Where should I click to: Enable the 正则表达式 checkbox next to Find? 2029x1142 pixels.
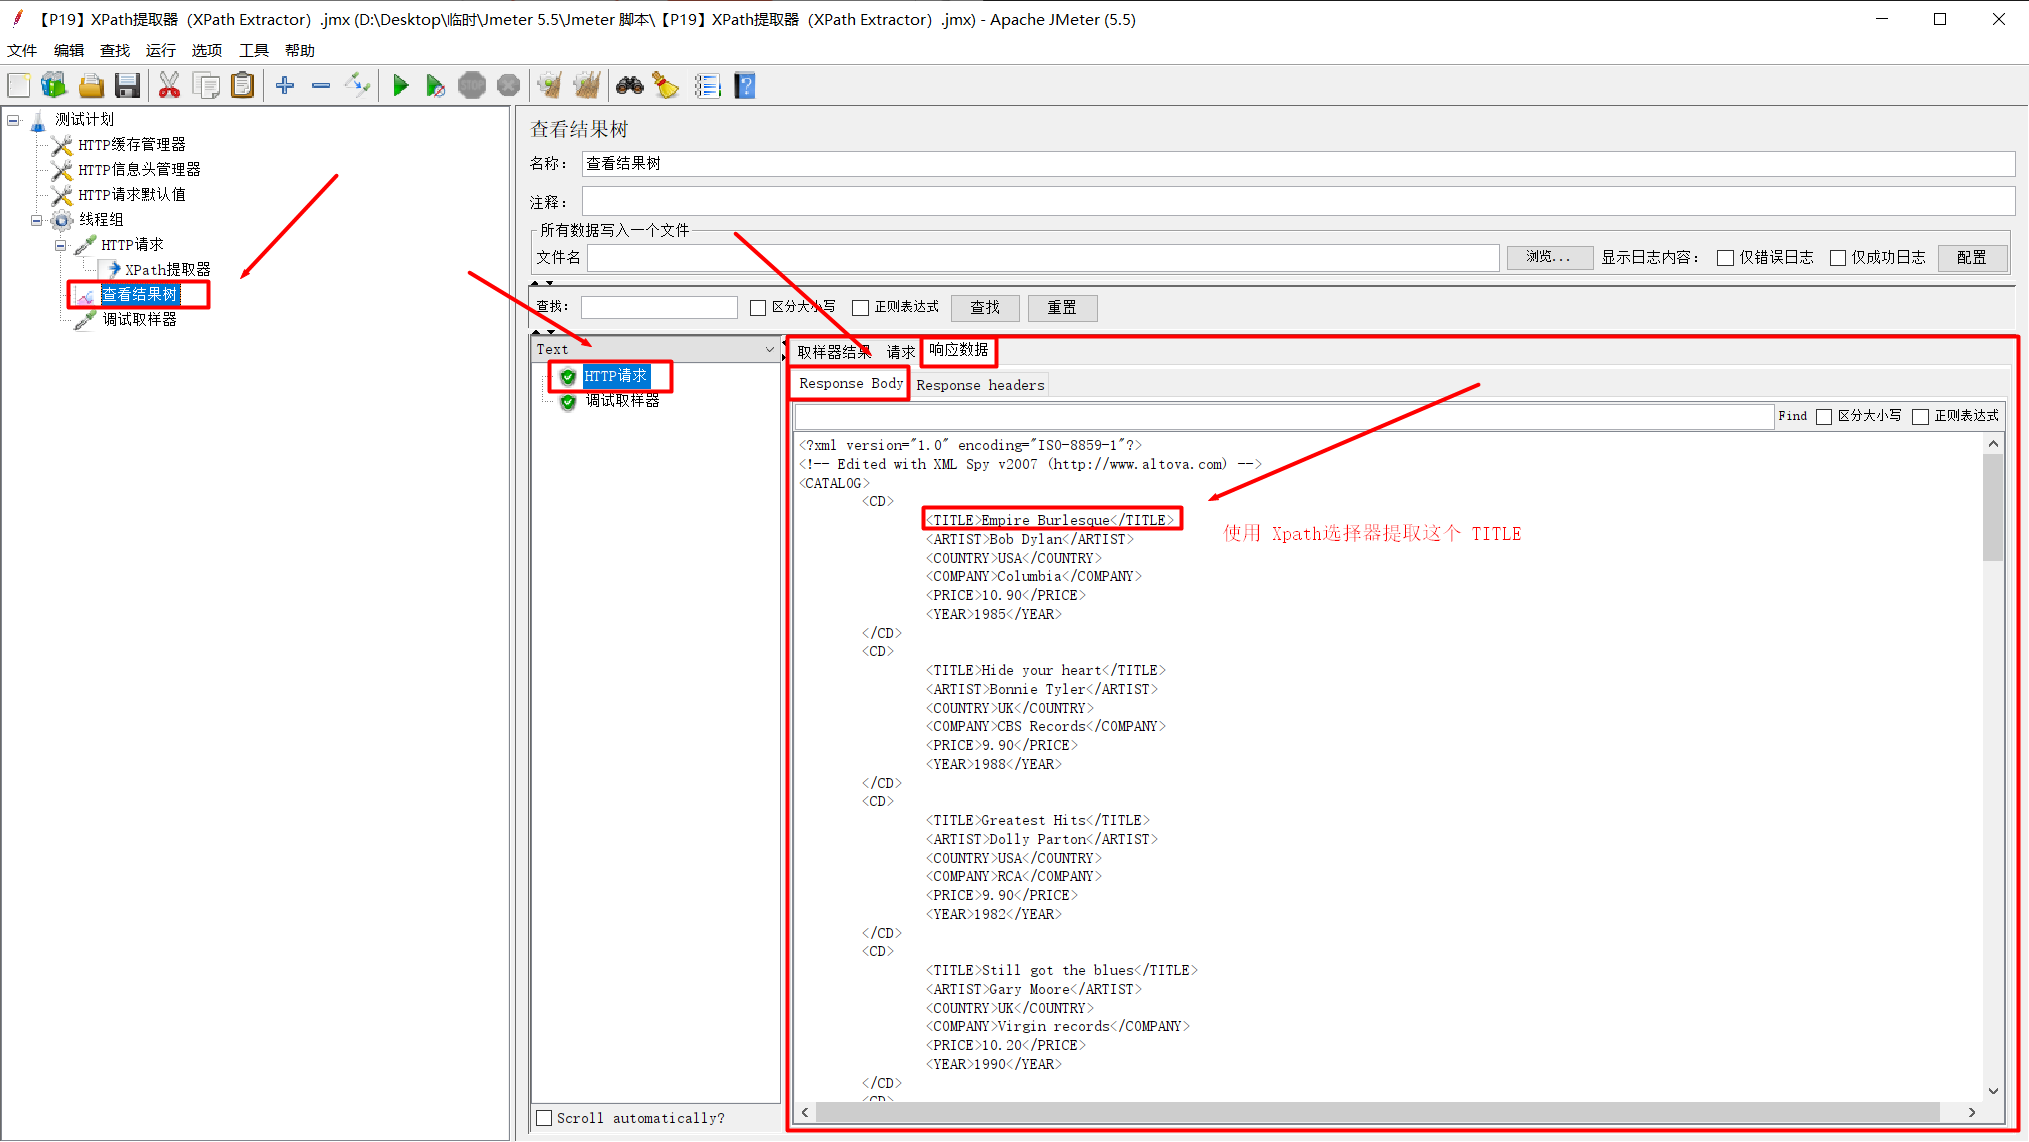(x=1920, y=416)
